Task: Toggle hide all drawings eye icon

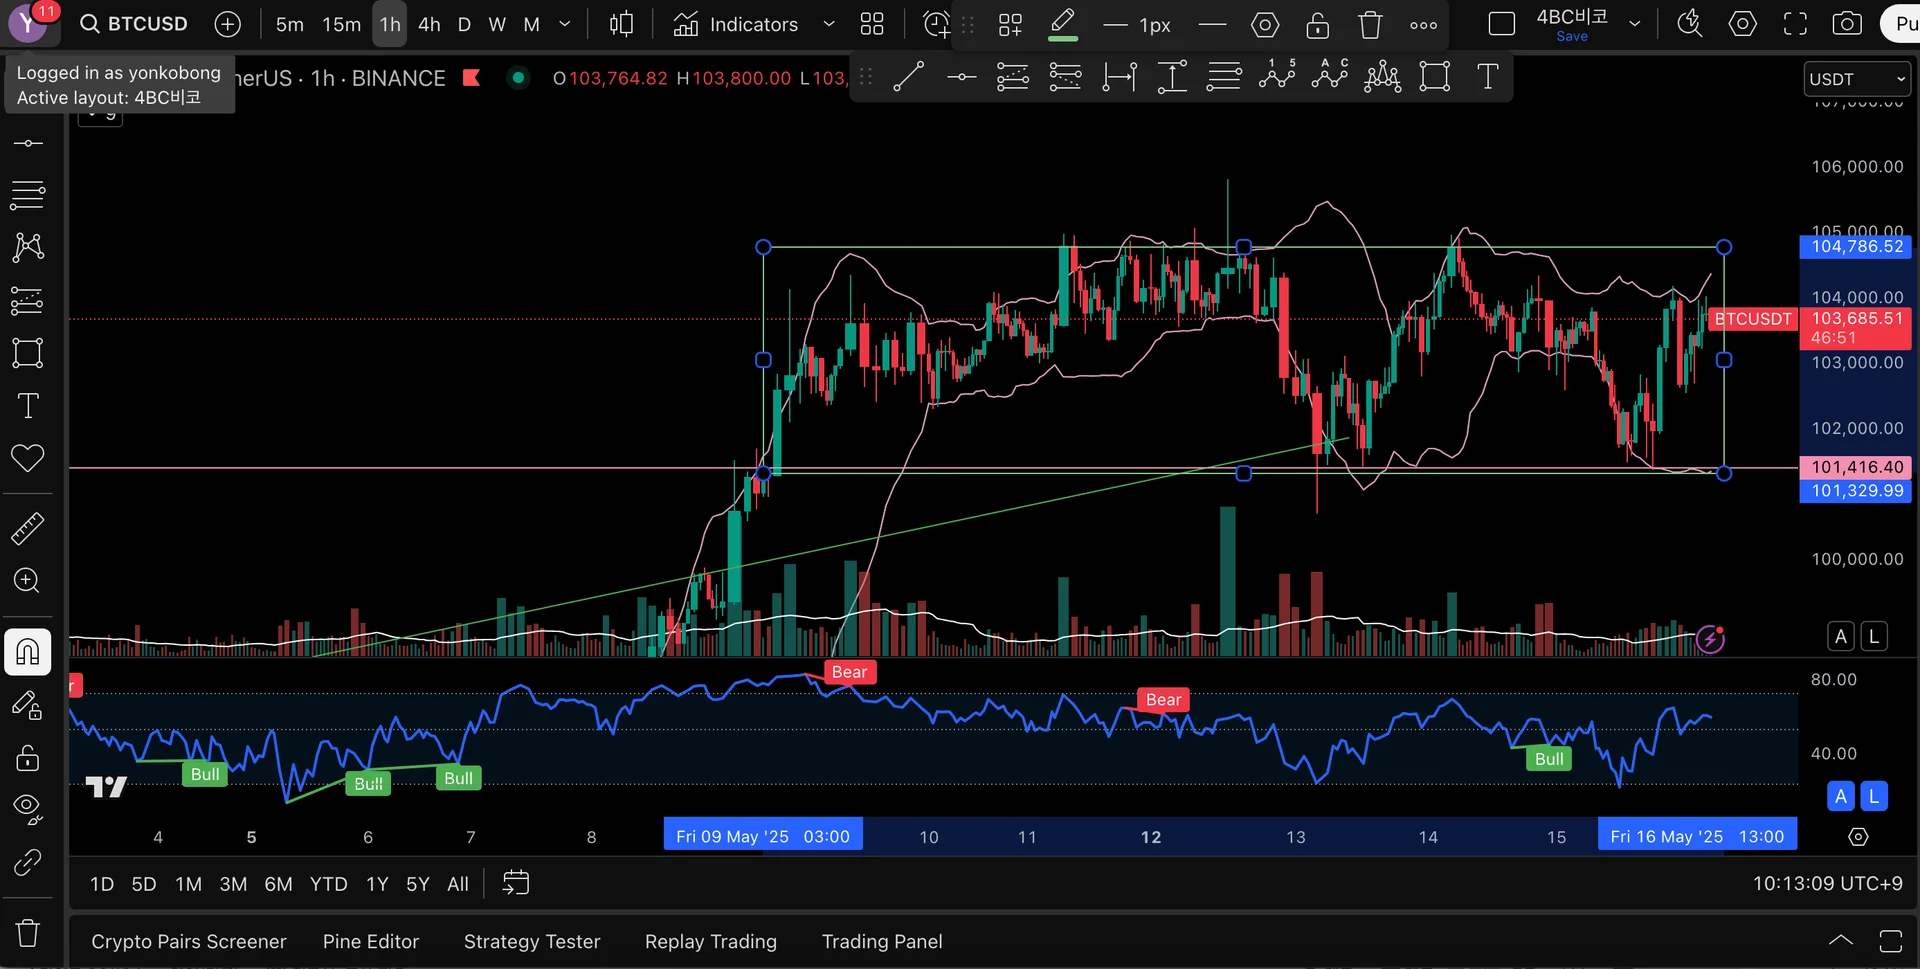Action: pyautogui.click(x=28, y=809)
